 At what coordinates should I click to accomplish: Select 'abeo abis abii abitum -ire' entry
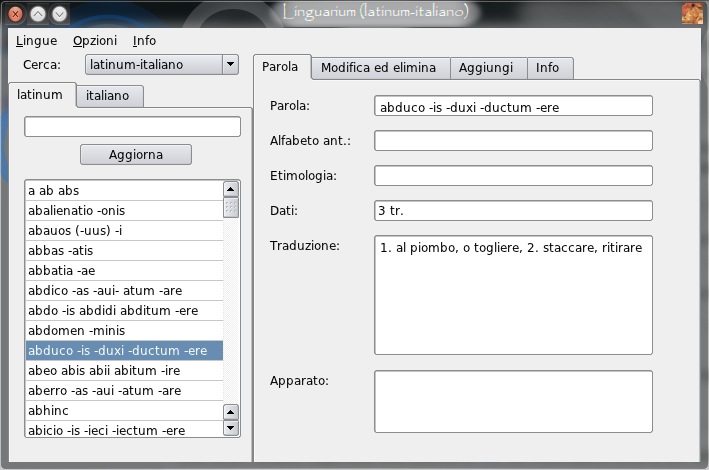click(x=124, y=370)
